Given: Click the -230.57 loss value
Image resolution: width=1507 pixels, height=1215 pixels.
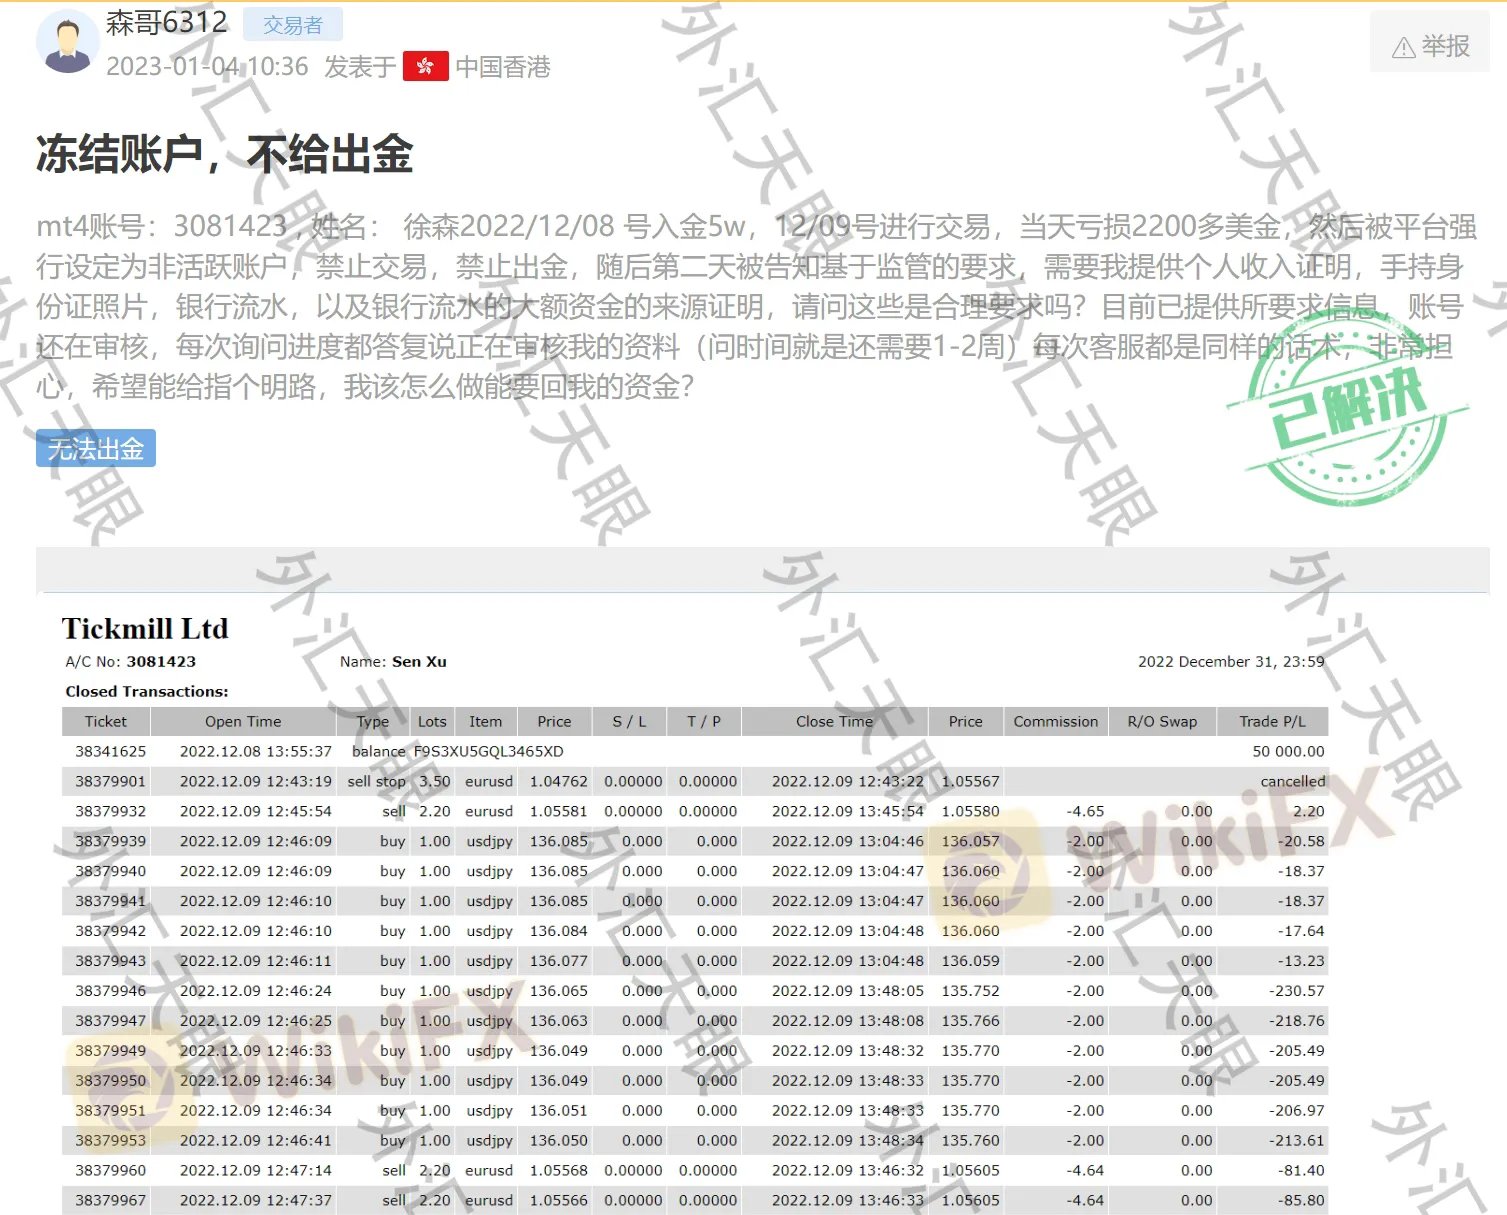Looking at the screenshot, I should click(x=1297, y=991).
